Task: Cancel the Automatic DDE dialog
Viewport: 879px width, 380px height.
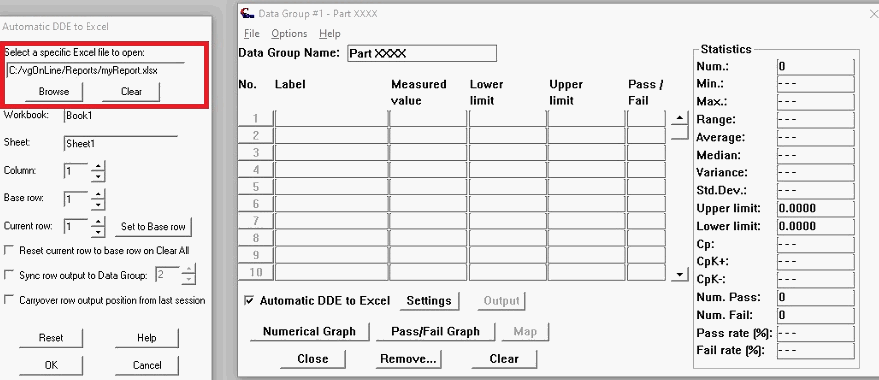Action: [x=147, y=365]
